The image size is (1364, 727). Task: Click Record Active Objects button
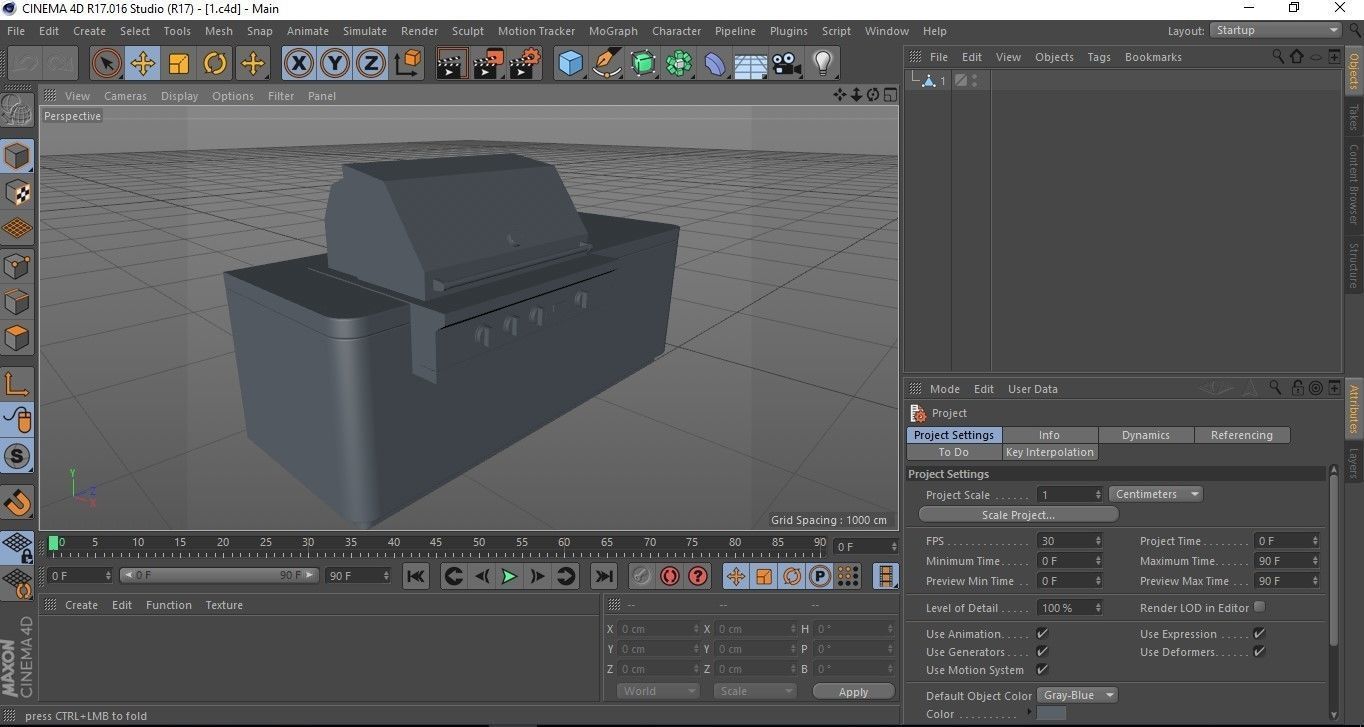click(x=642, y=576)
